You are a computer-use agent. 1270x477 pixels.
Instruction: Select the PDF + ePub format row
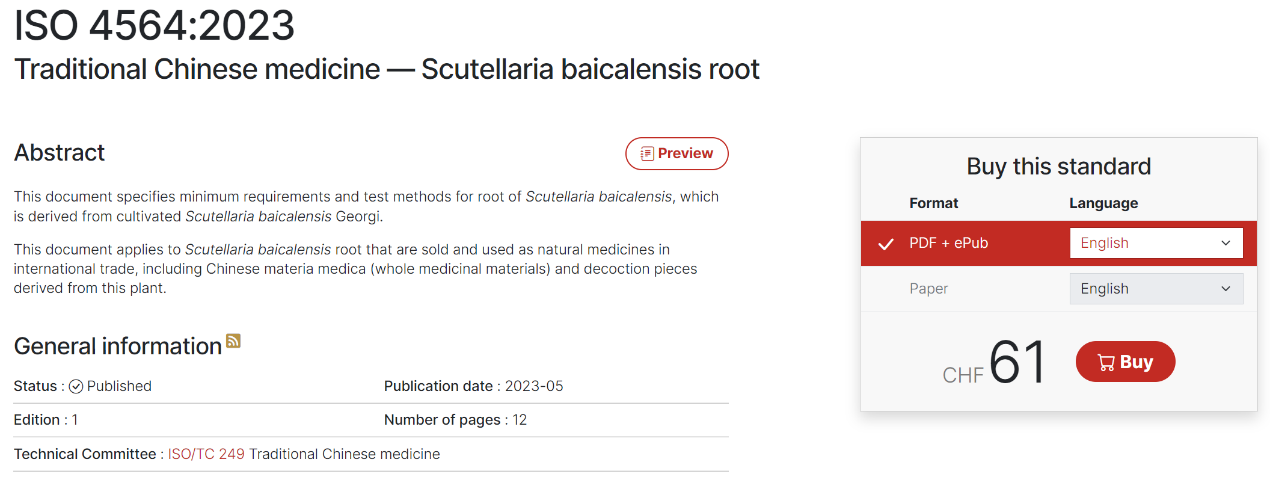(1059, 243)
